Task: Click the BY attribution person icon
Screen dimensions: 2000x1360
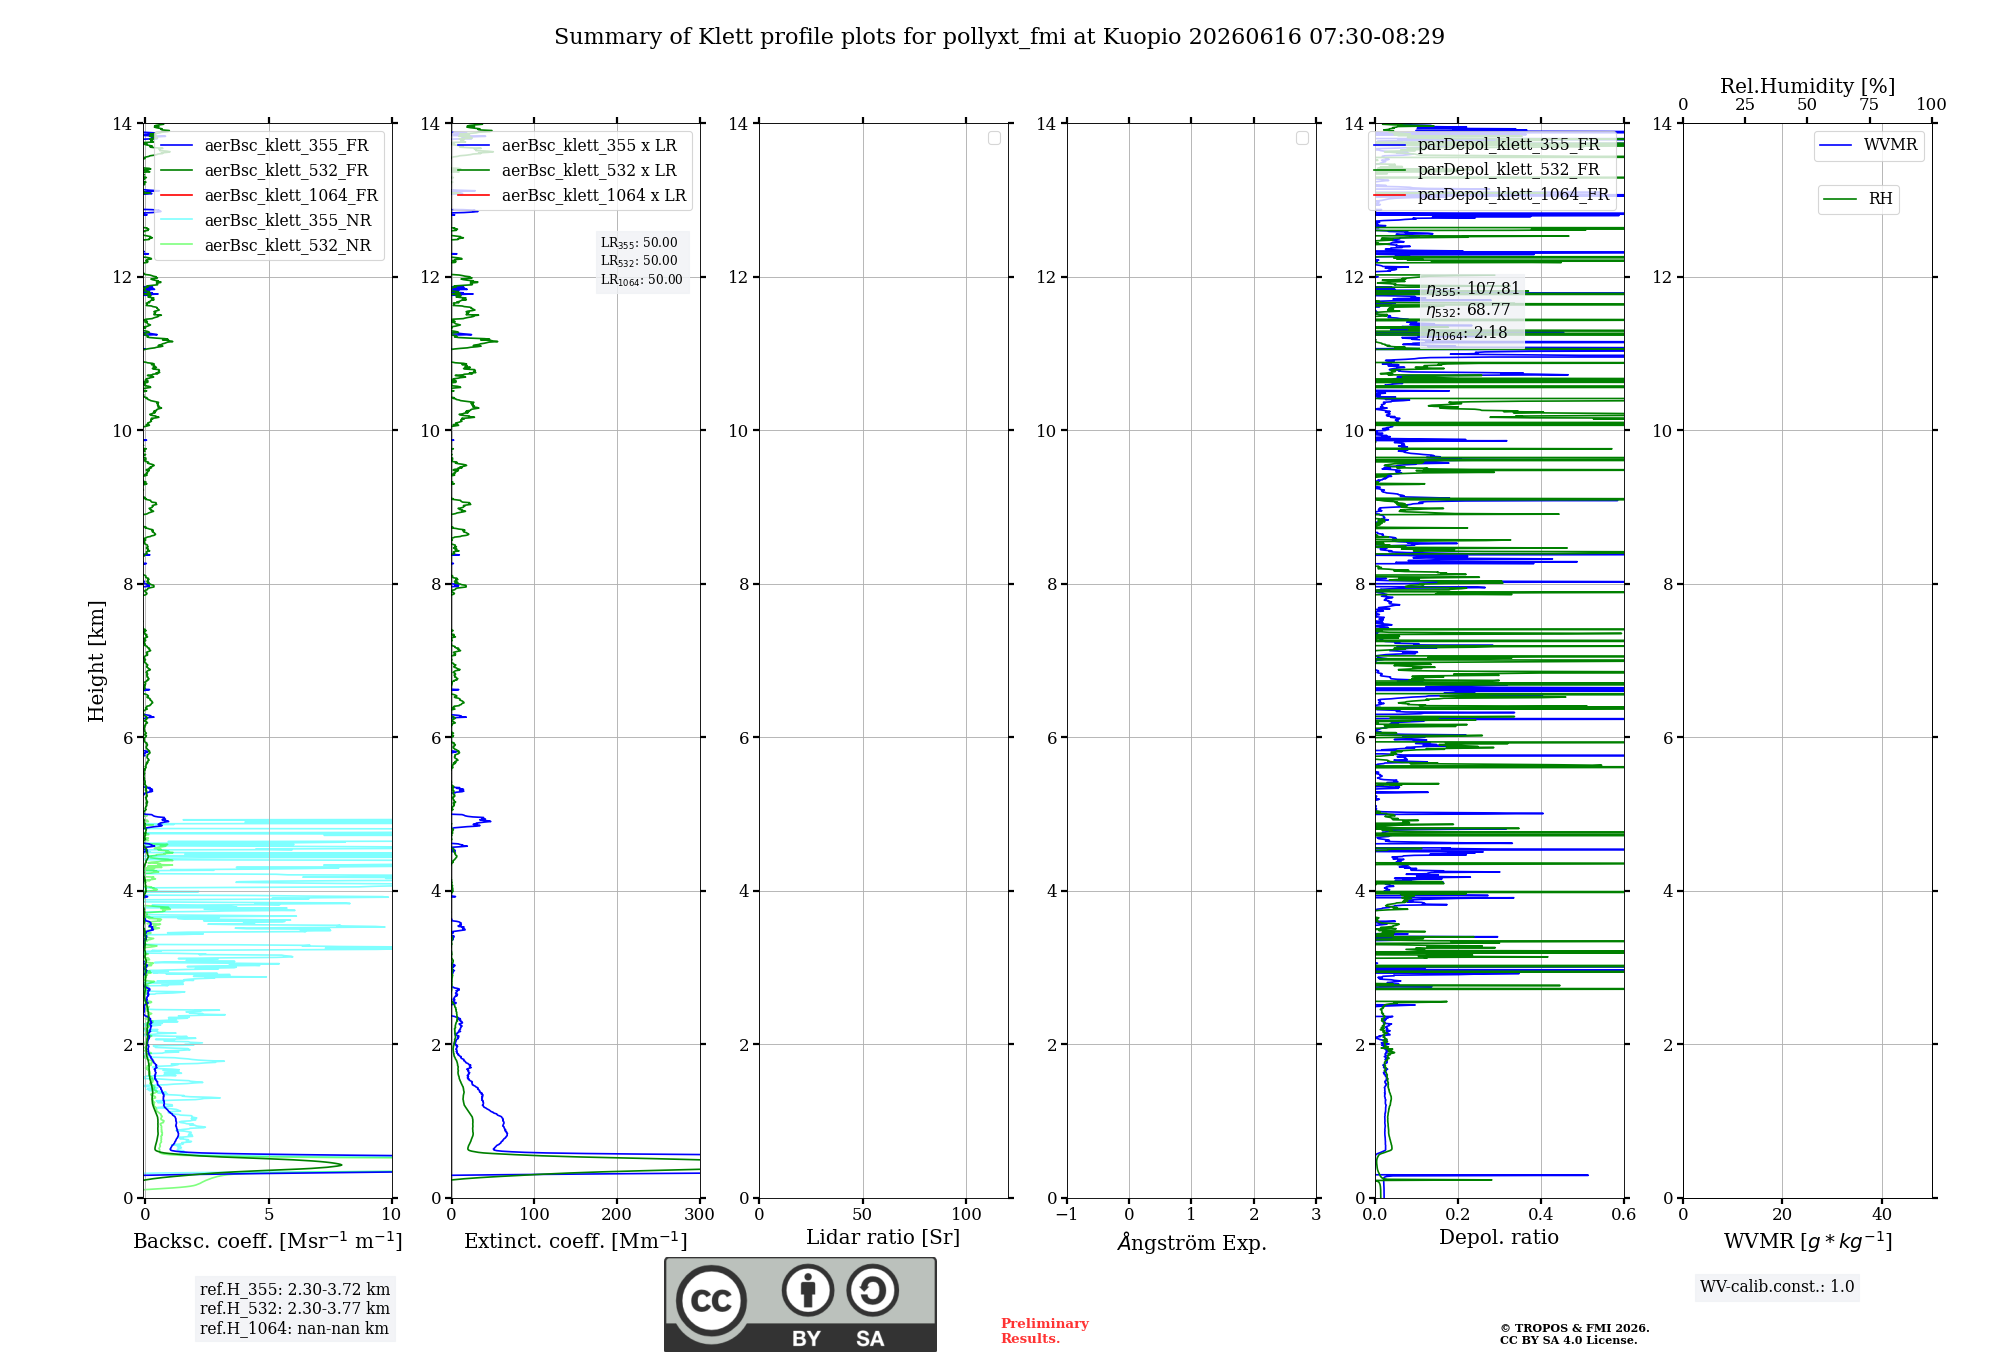Action: click(808, 1290)
